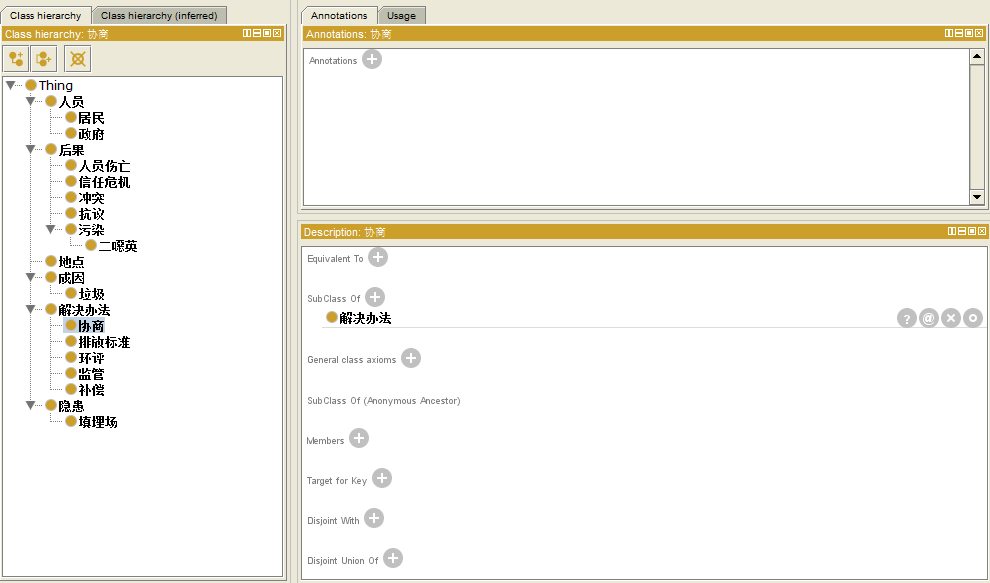This screenshot has width=990, height=583.
Task: Split the Class hierarchy panel horizontally
Action: click(257, 33)
